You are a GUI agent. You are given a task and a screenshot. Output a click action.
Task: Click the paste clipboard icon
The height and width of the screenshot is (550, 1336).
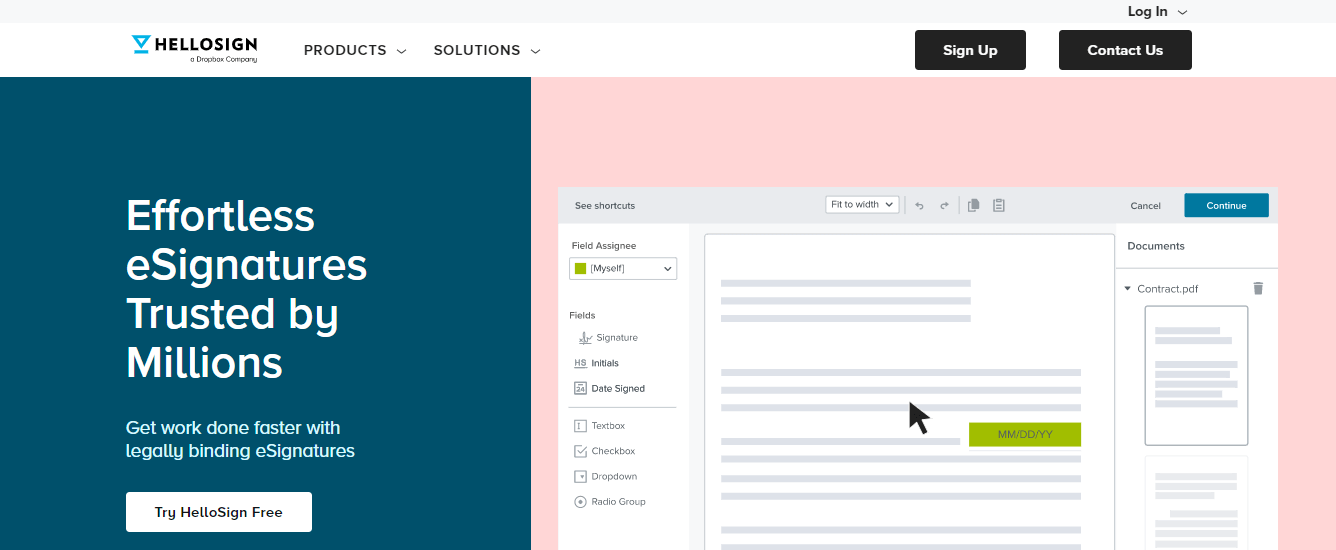tap(998, 205)
